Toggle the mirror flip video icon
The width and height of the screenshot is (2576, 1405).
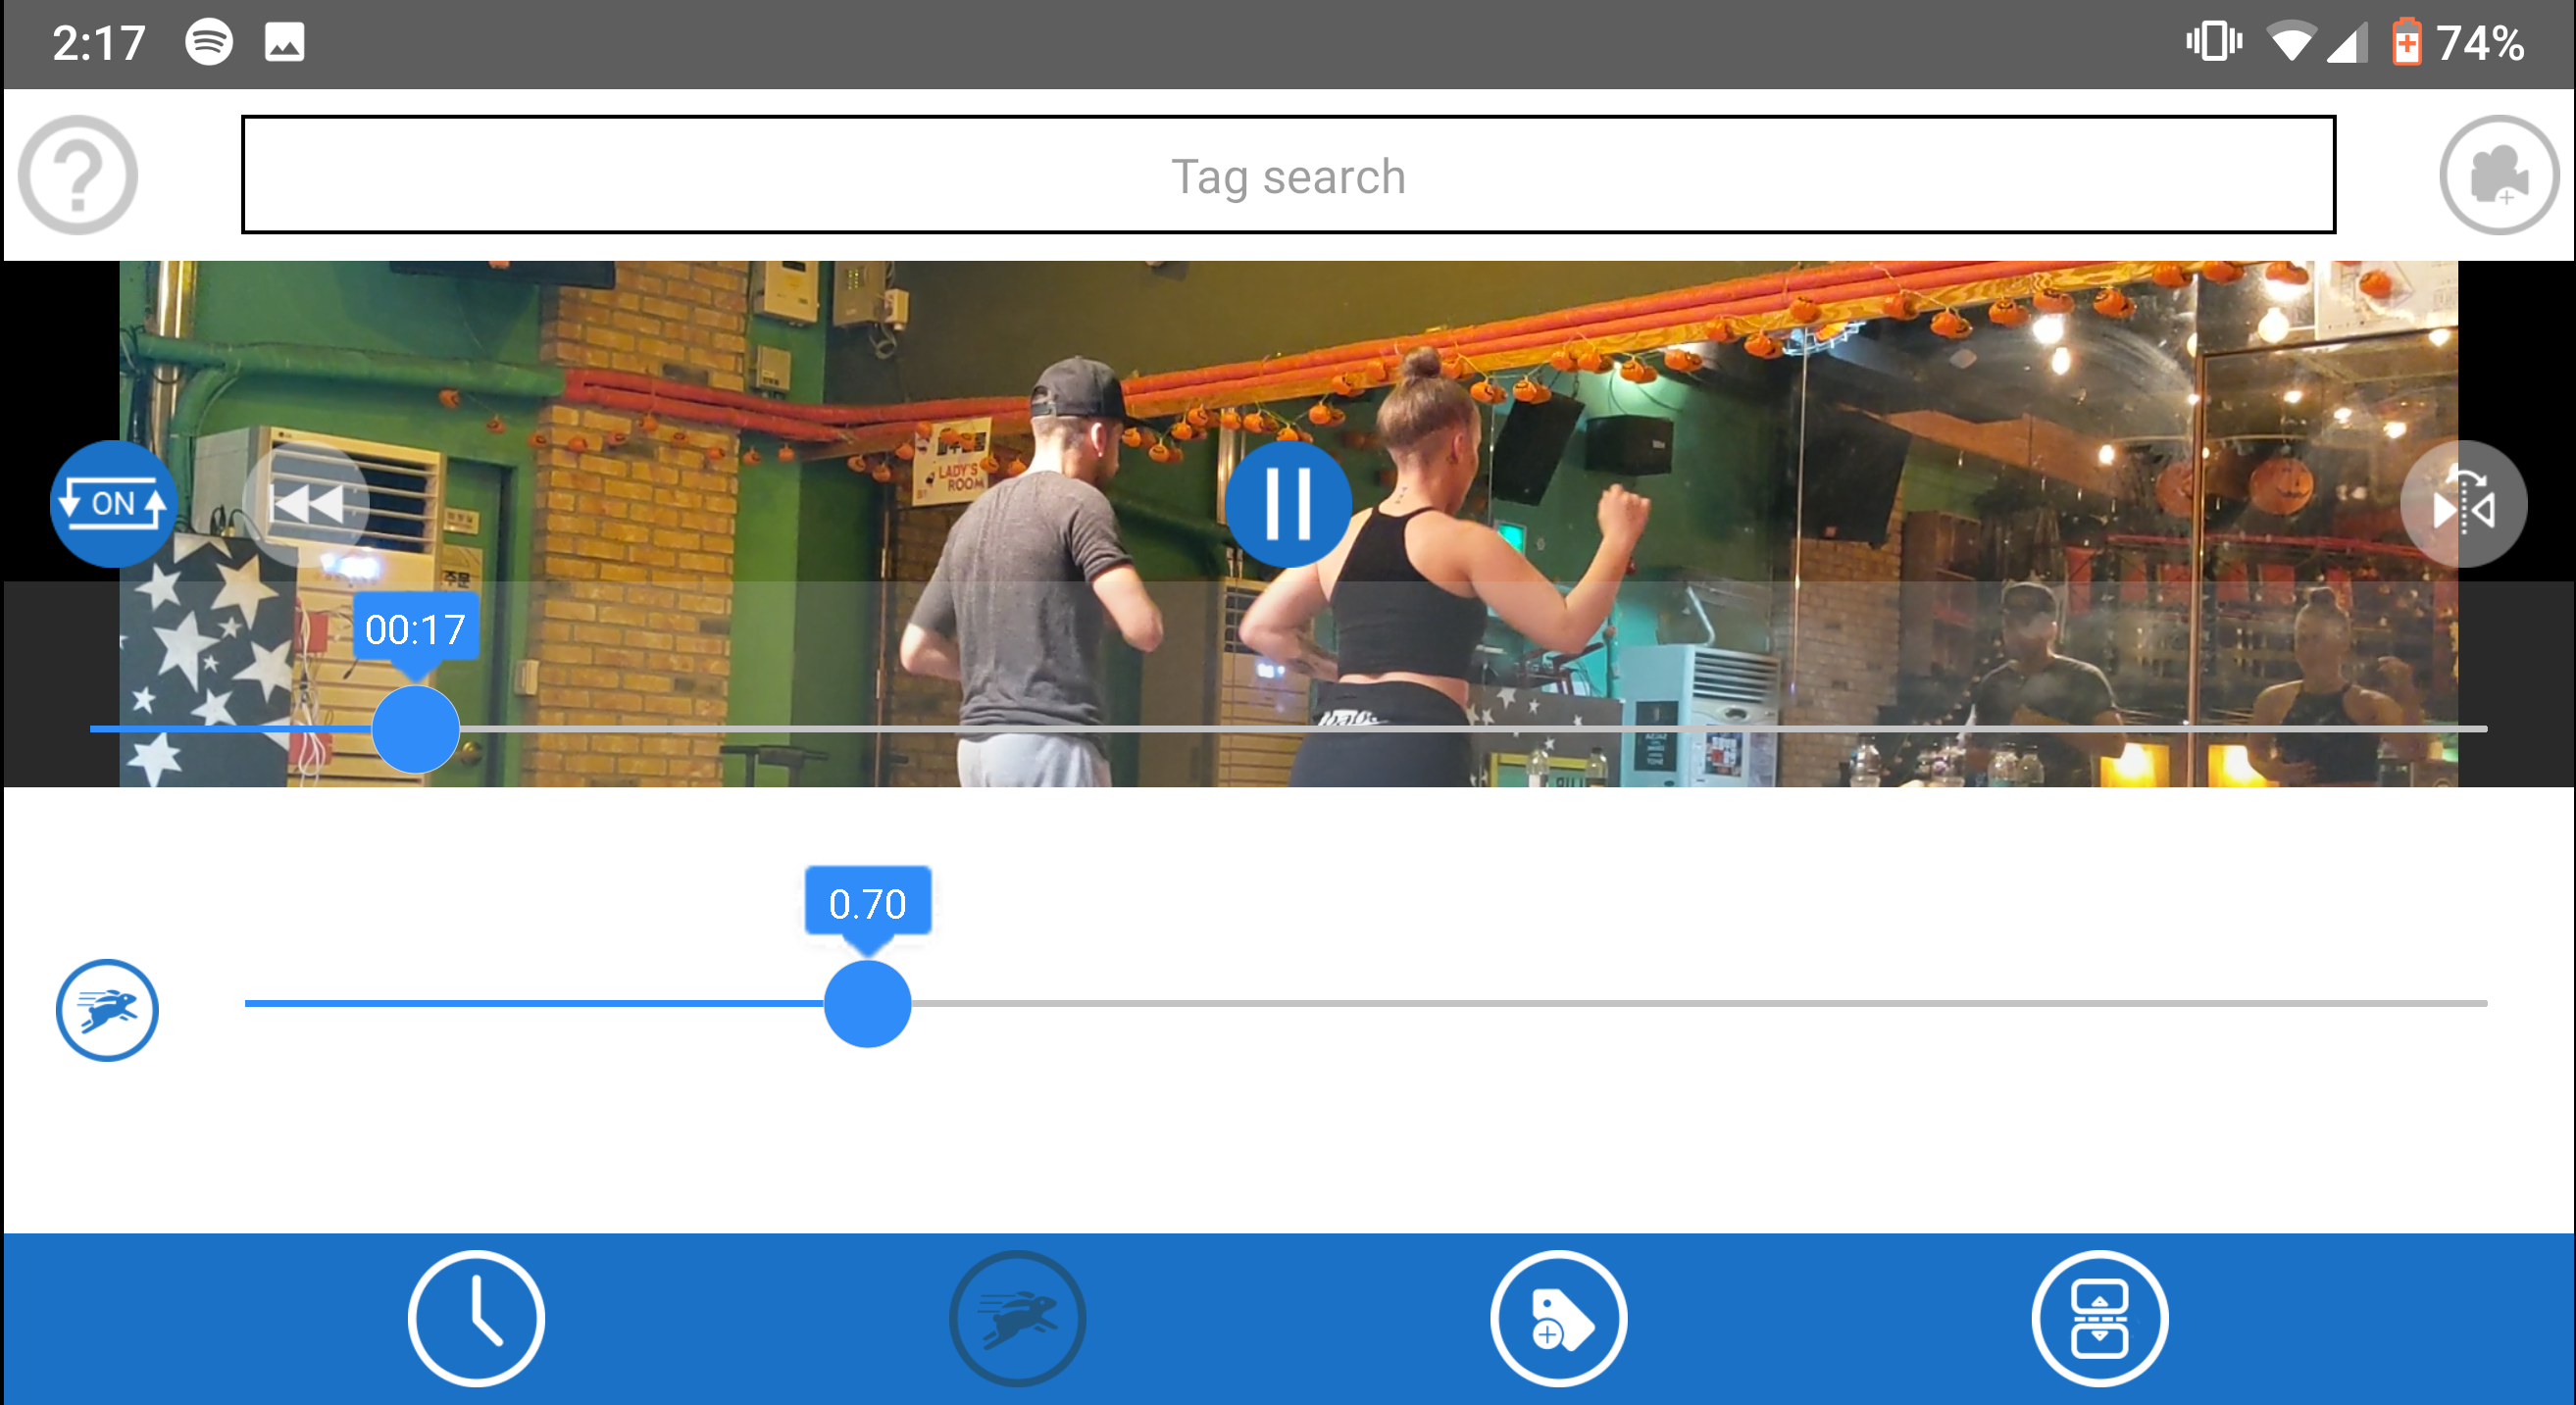[2463, 503]
